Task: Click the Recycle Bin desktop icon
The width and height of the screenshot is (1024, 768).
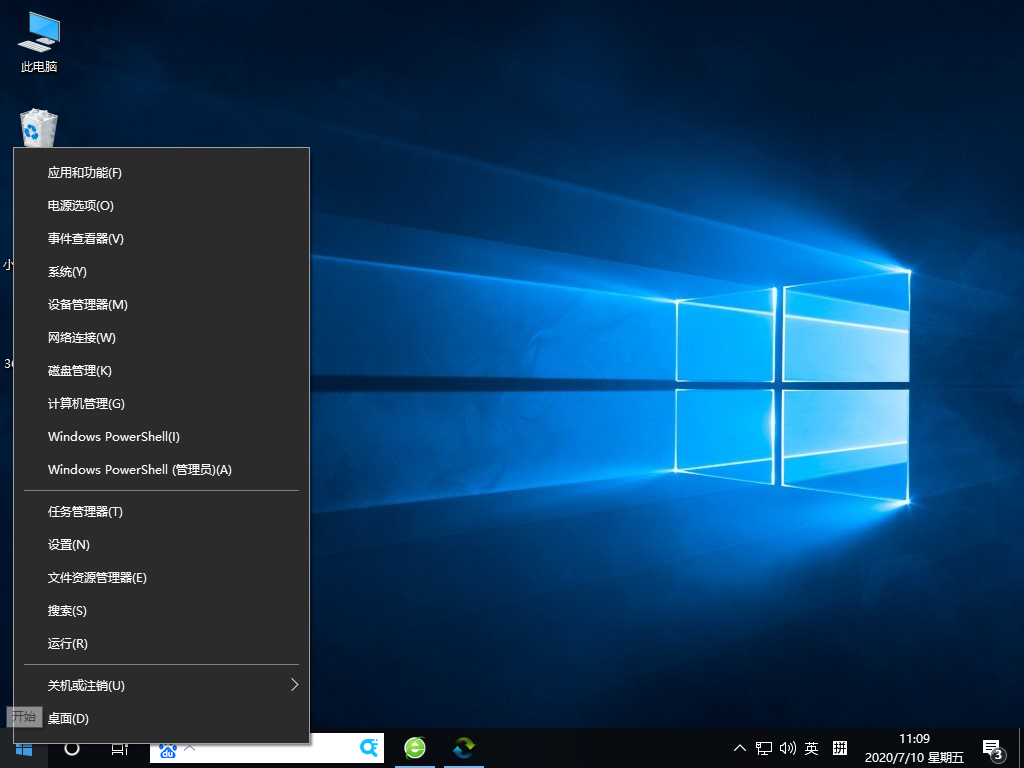Action: click(39, 128)
